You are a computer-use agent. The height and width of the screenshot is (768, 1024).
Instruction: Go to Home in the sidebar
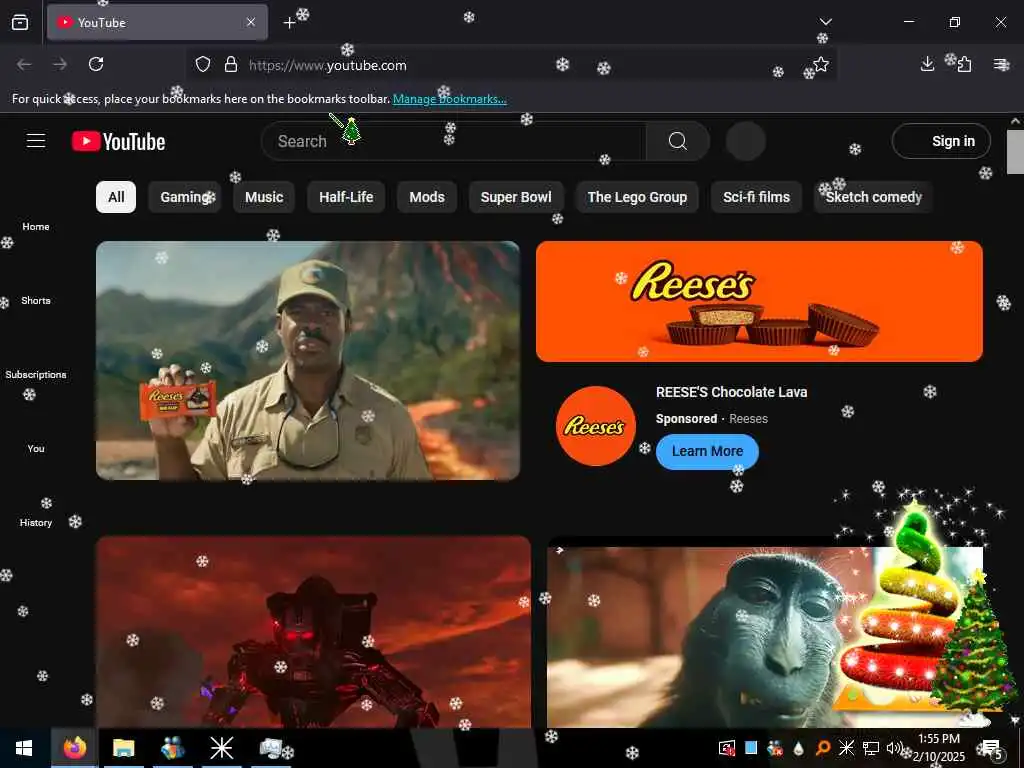[36, 227]
